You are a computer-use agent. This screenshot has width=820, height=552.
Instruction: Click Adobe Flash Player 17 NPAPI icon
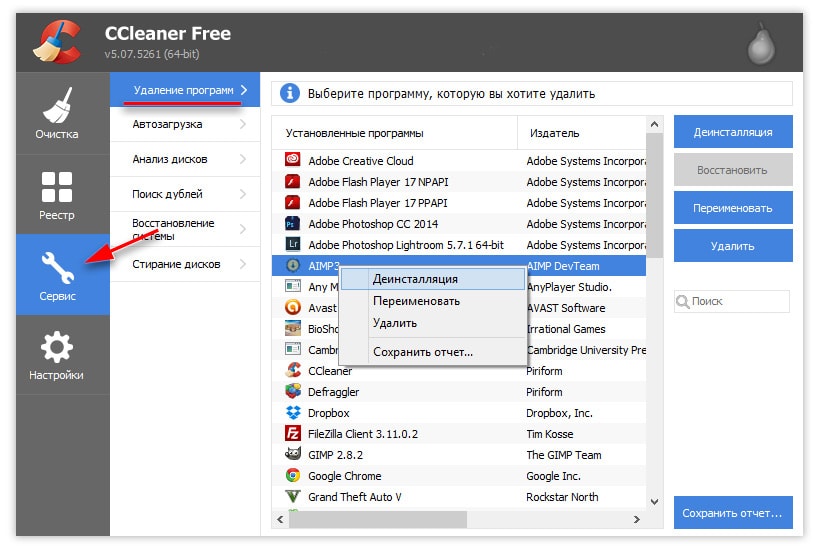pyautogui.click(x=292, y=181)
